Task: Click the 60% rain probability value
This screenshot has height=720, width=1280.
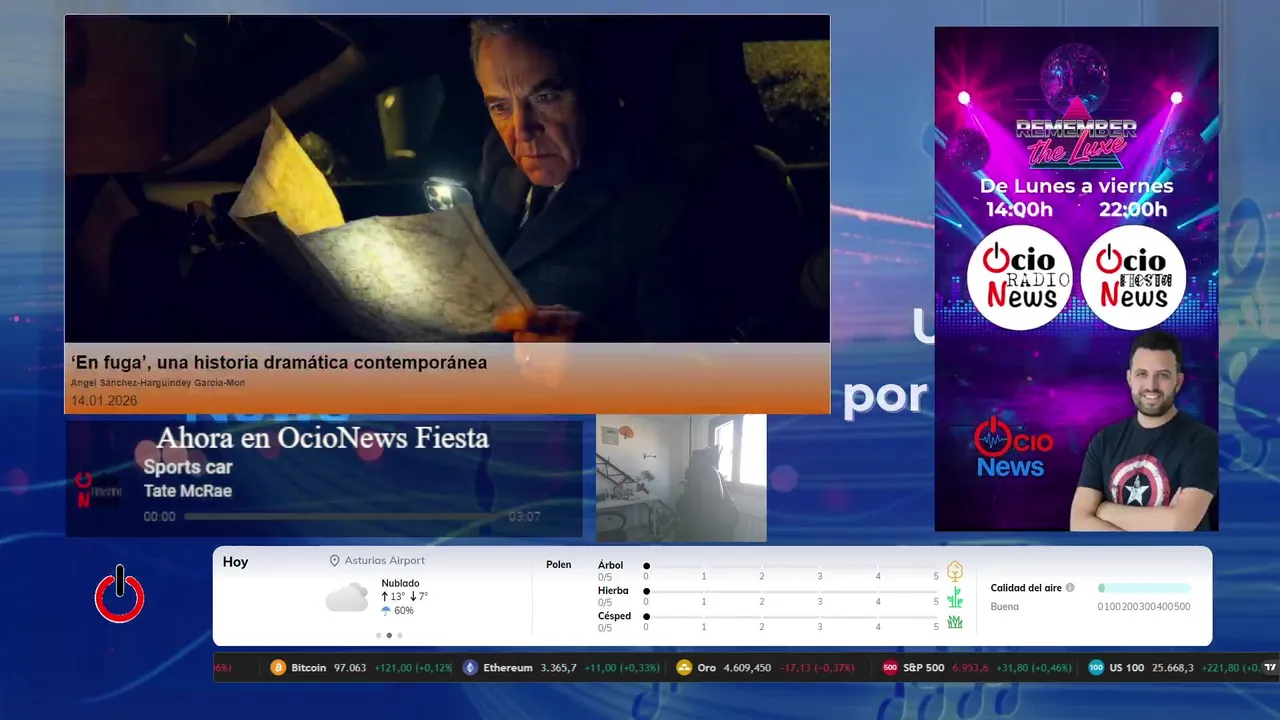Action: click(x=404, y=611)
